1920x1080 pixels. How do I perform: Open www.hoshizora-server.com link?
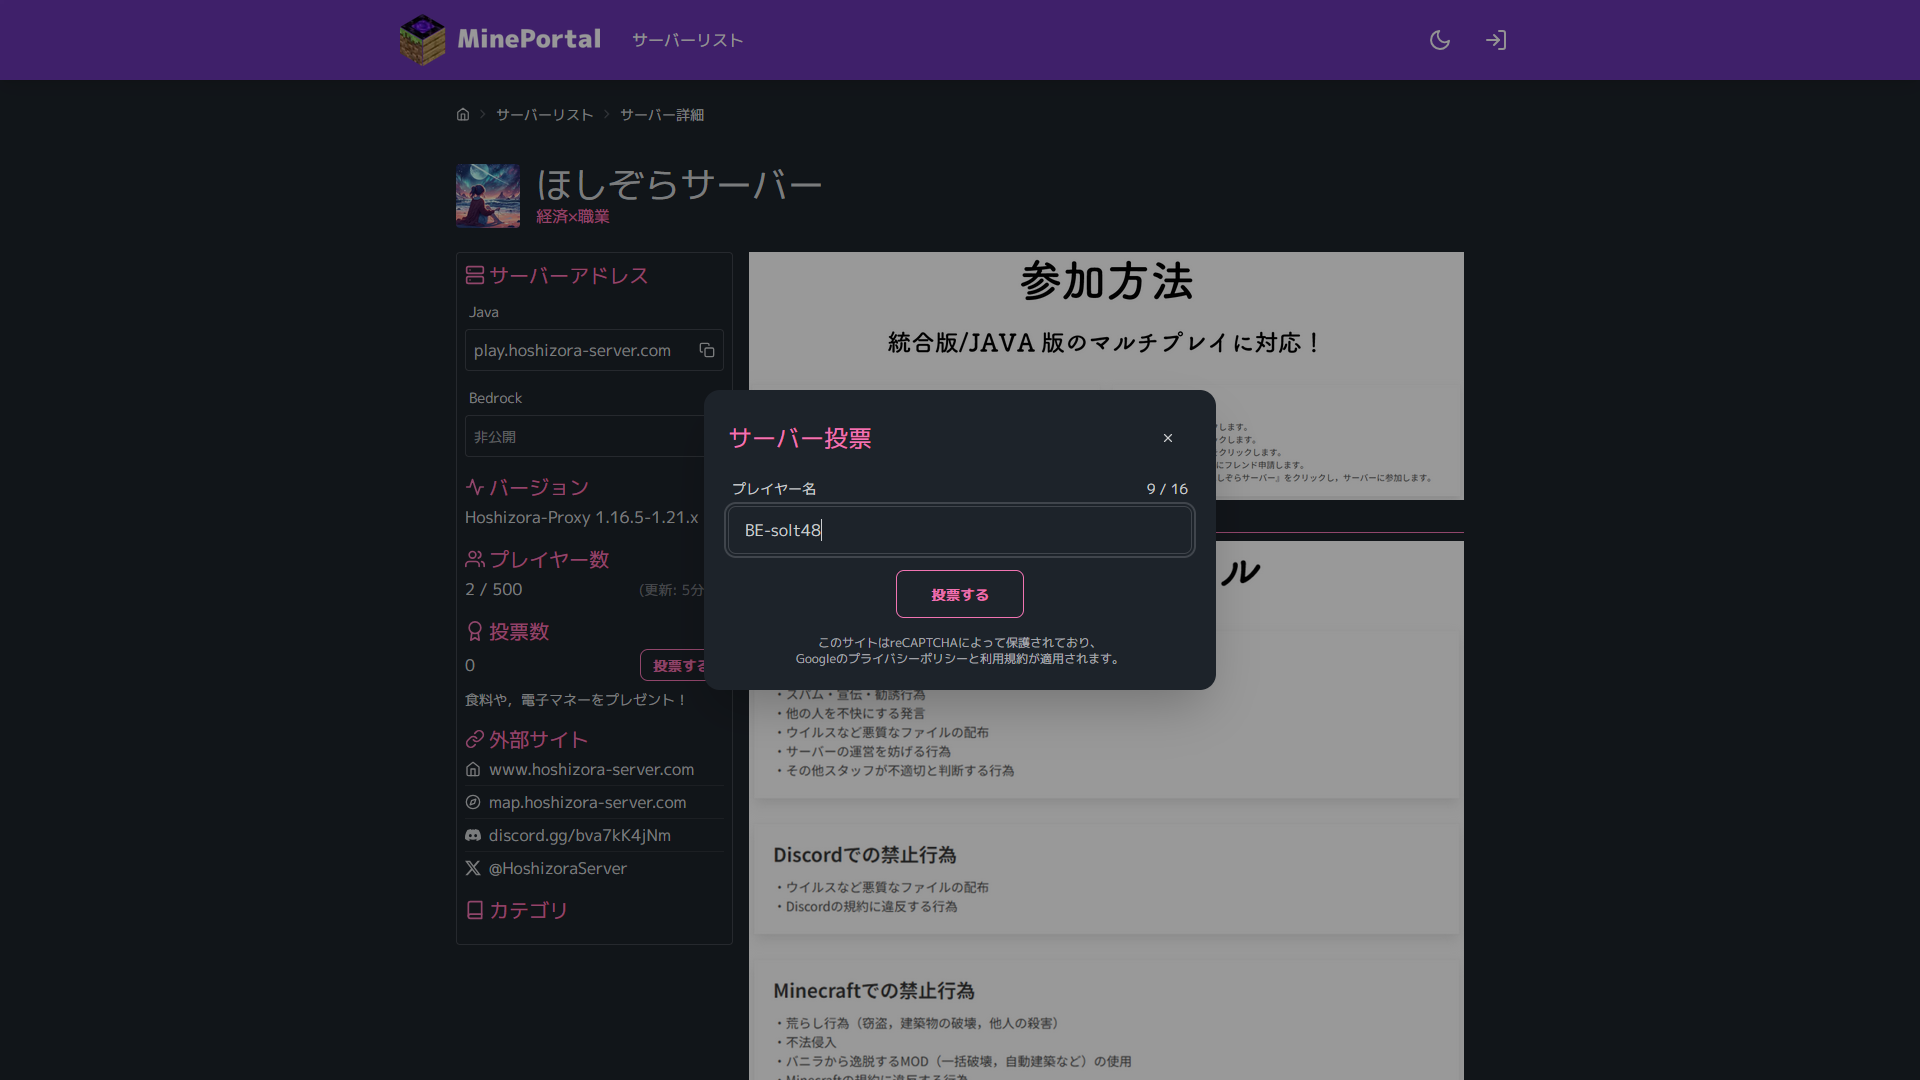(591, 769)
